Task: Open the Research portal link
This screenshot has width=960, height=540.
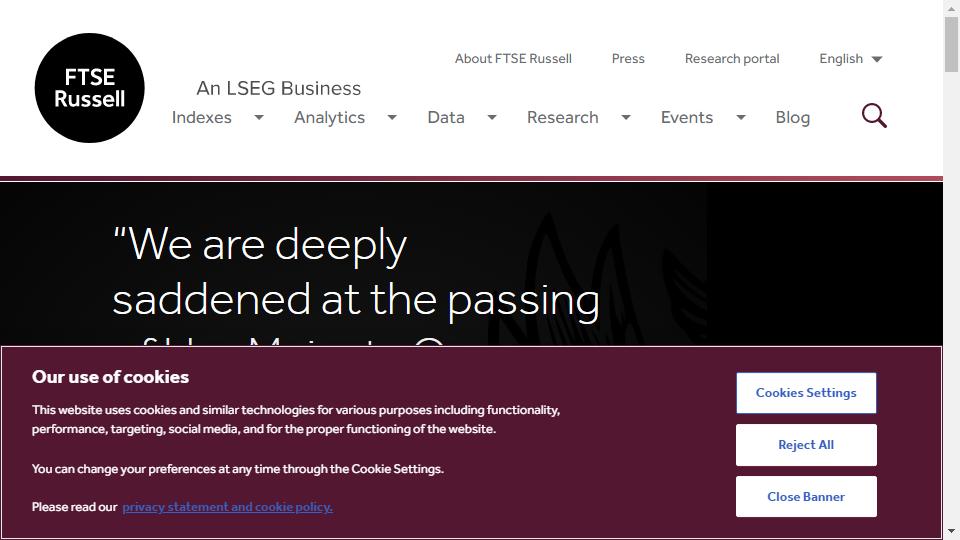Action: point(732,59)
